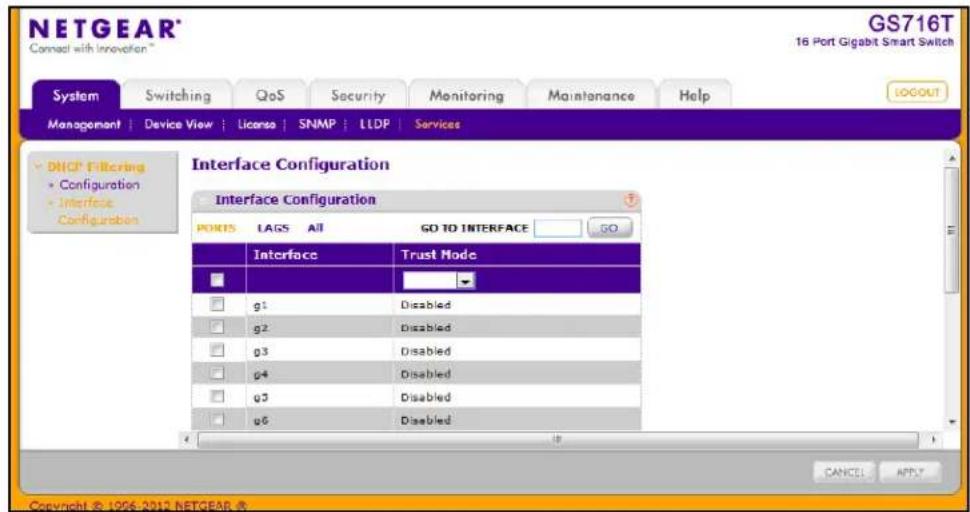The height and width of the screenshot is (512, 970).
Task: Click the APPLY button
Action: (910, 472)
